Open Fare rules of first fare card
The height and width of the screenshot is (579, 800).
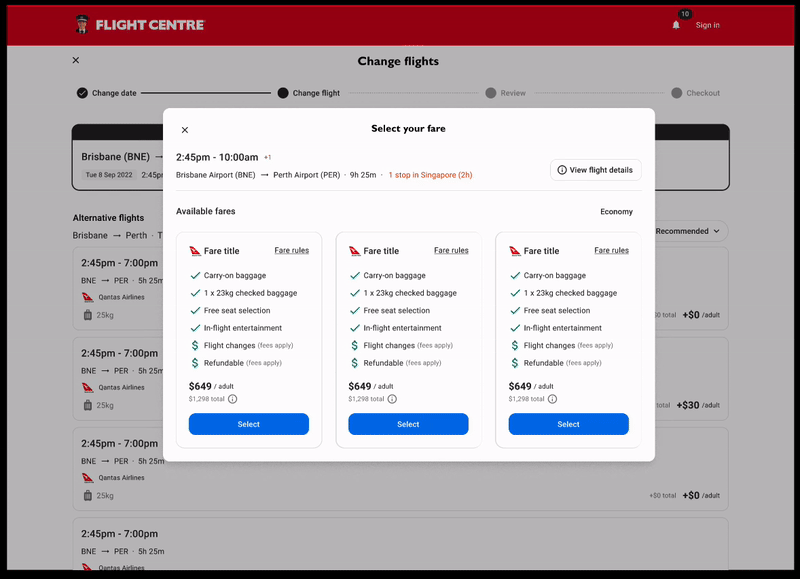click(x=291, y=250)
